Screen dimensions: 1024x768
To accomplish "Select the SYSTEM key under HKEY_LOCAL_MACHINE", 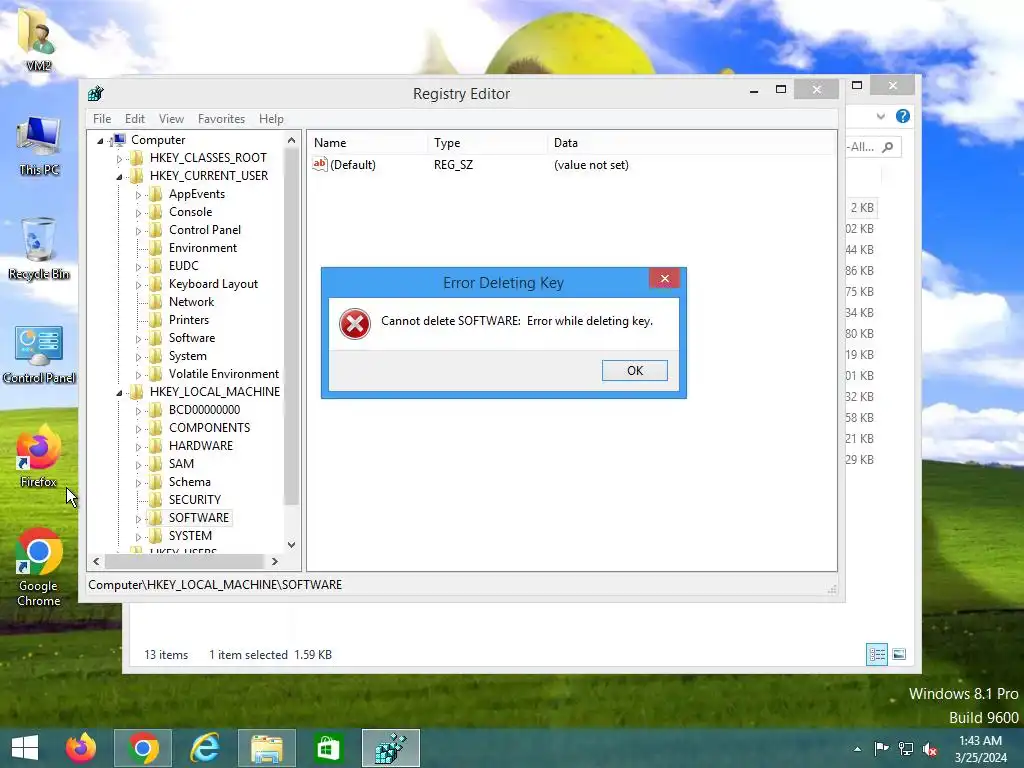I will point(190,536).
